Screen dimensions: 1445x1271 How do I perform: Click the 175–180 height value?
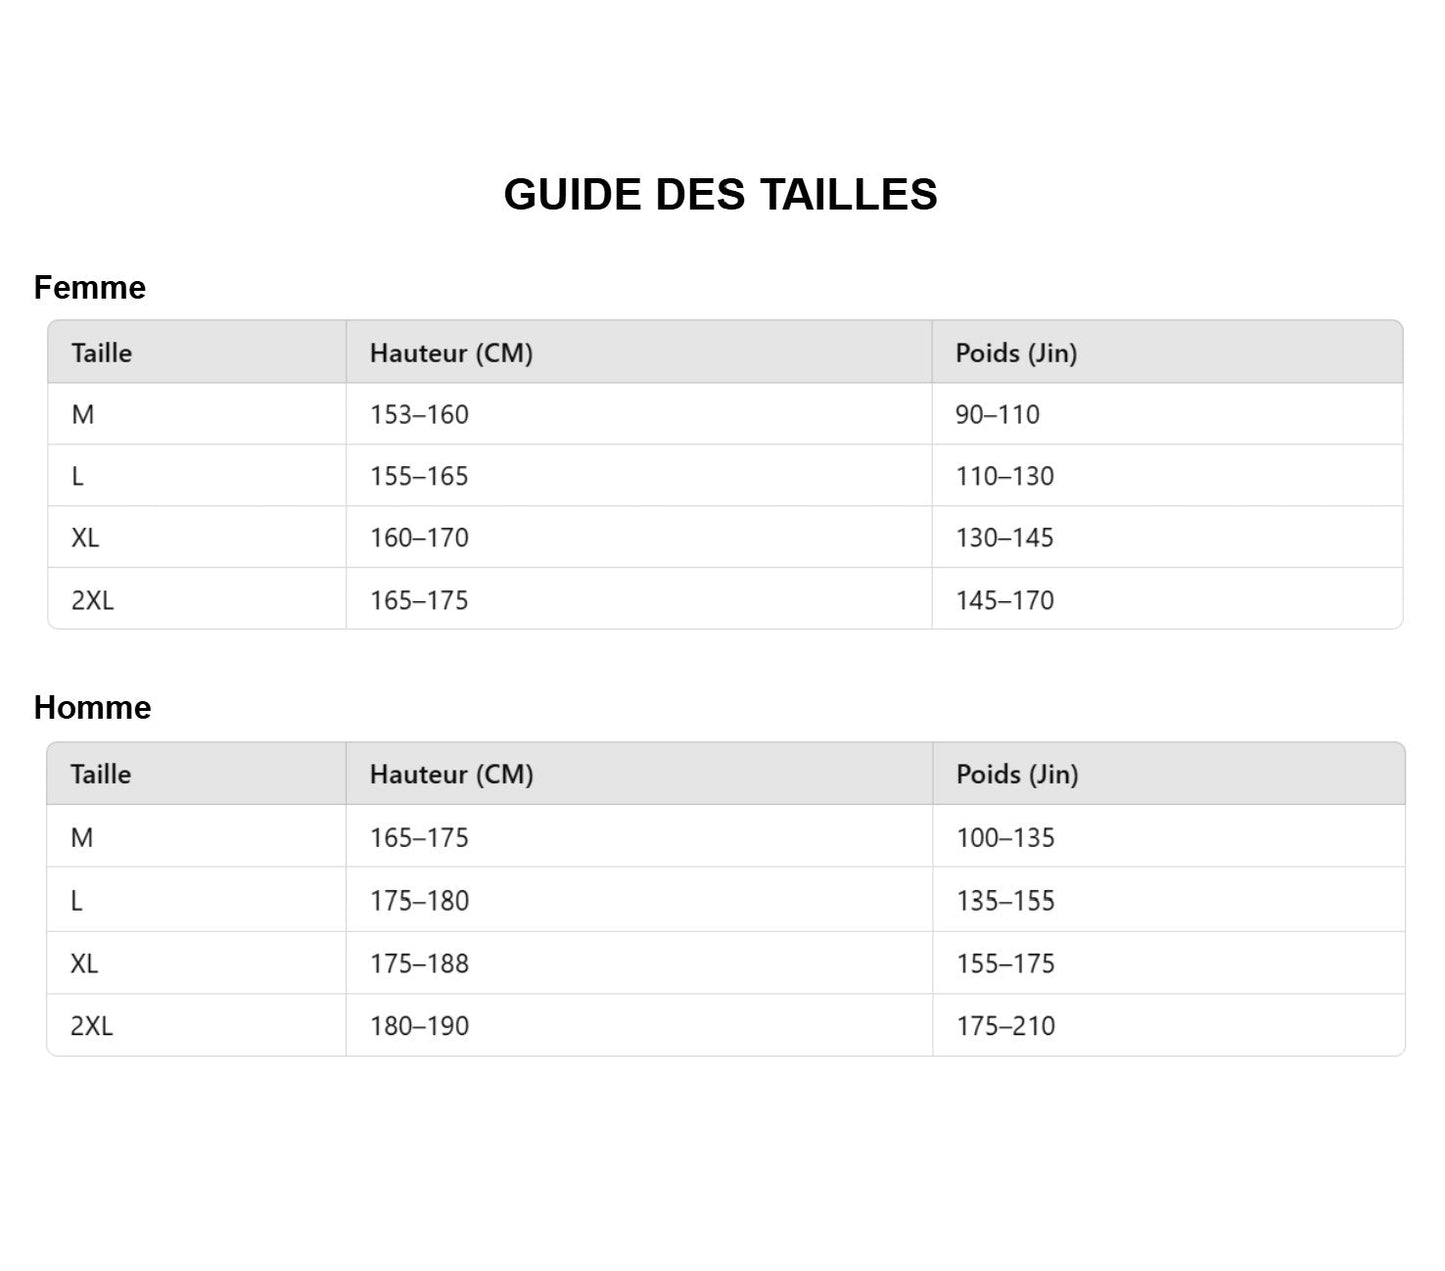(419, 901)
